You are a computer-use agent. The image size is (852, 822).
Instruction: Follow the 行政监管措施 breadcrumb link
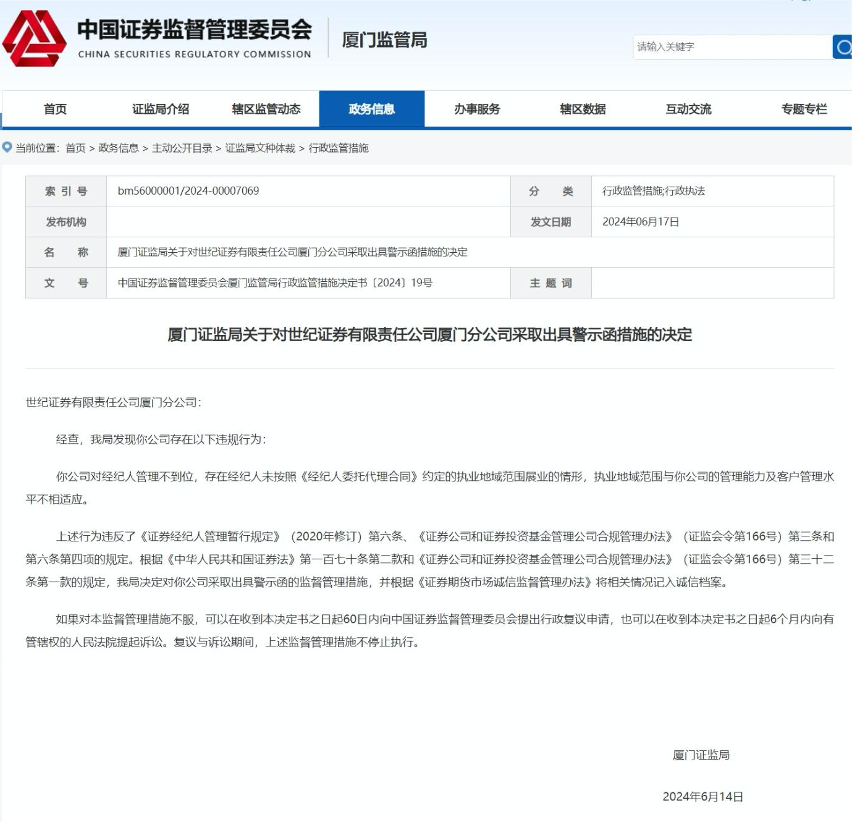pos(339,148)
